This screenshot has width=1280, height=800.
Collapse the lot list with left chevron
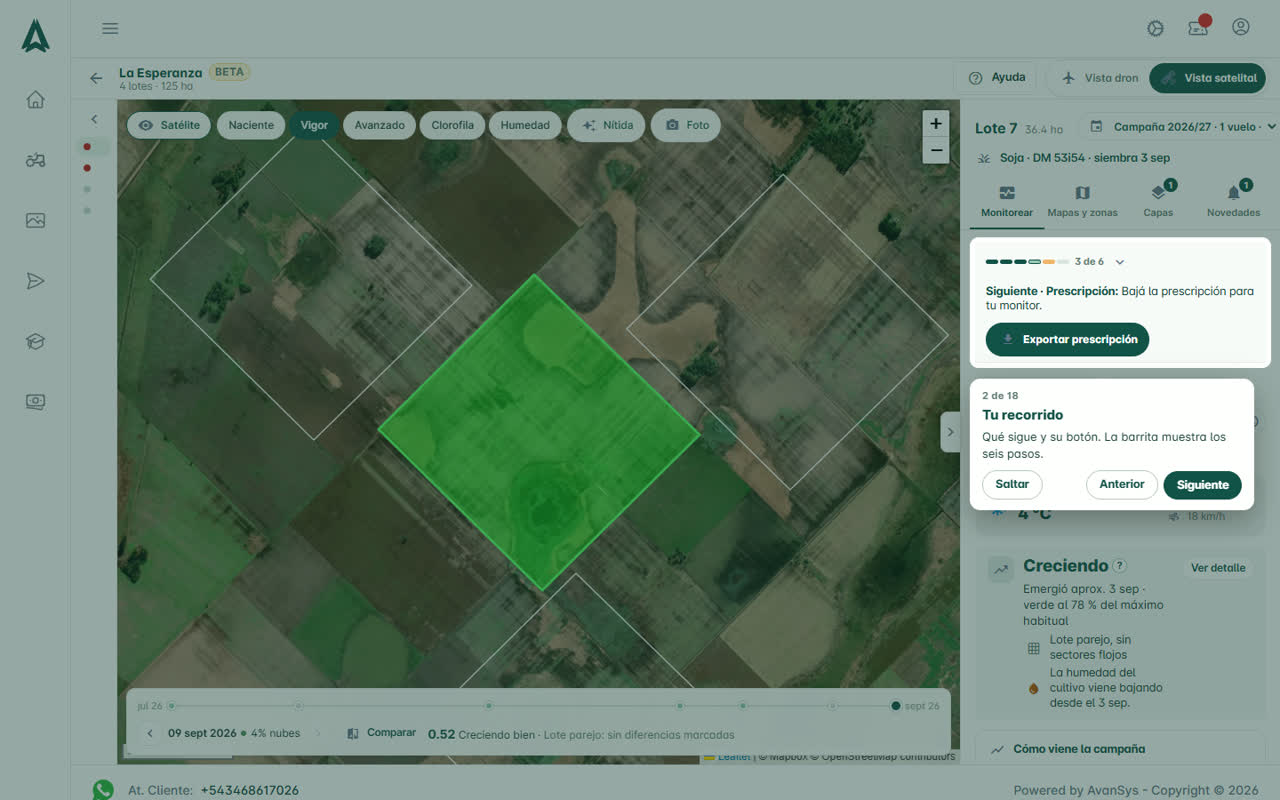coord(94,119)
